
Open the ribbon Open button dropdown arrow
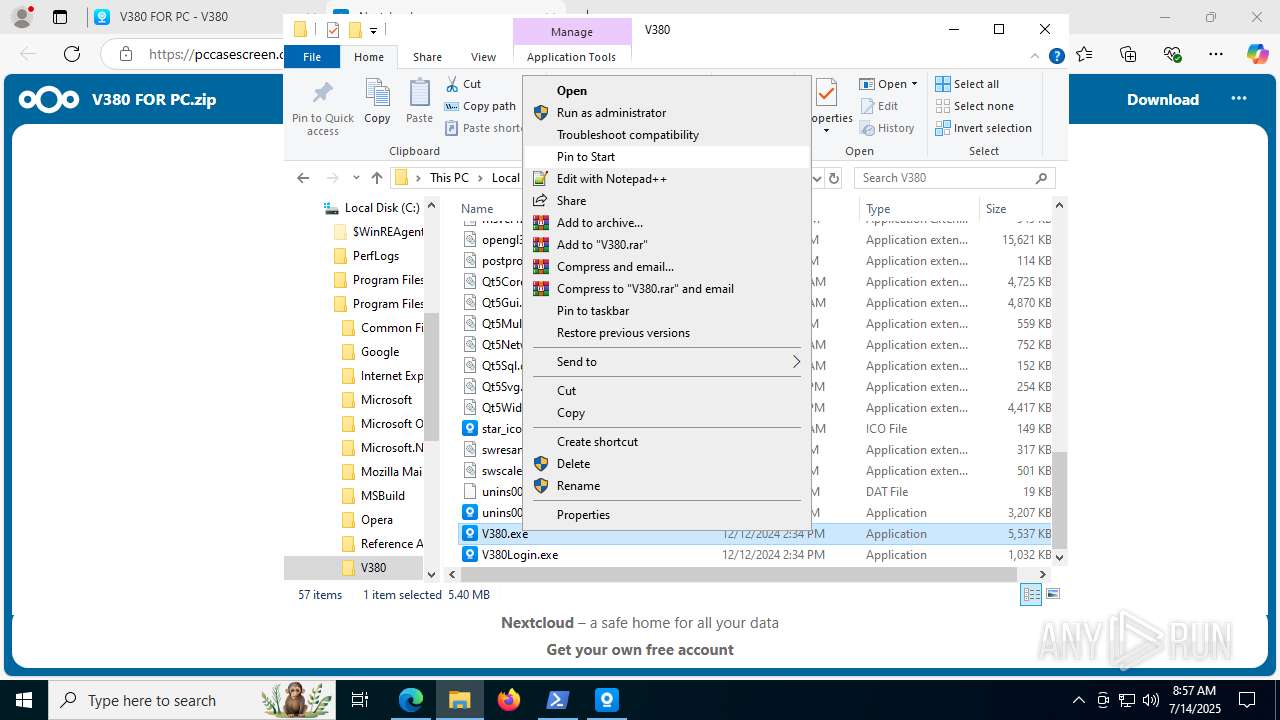coord(914,84)
